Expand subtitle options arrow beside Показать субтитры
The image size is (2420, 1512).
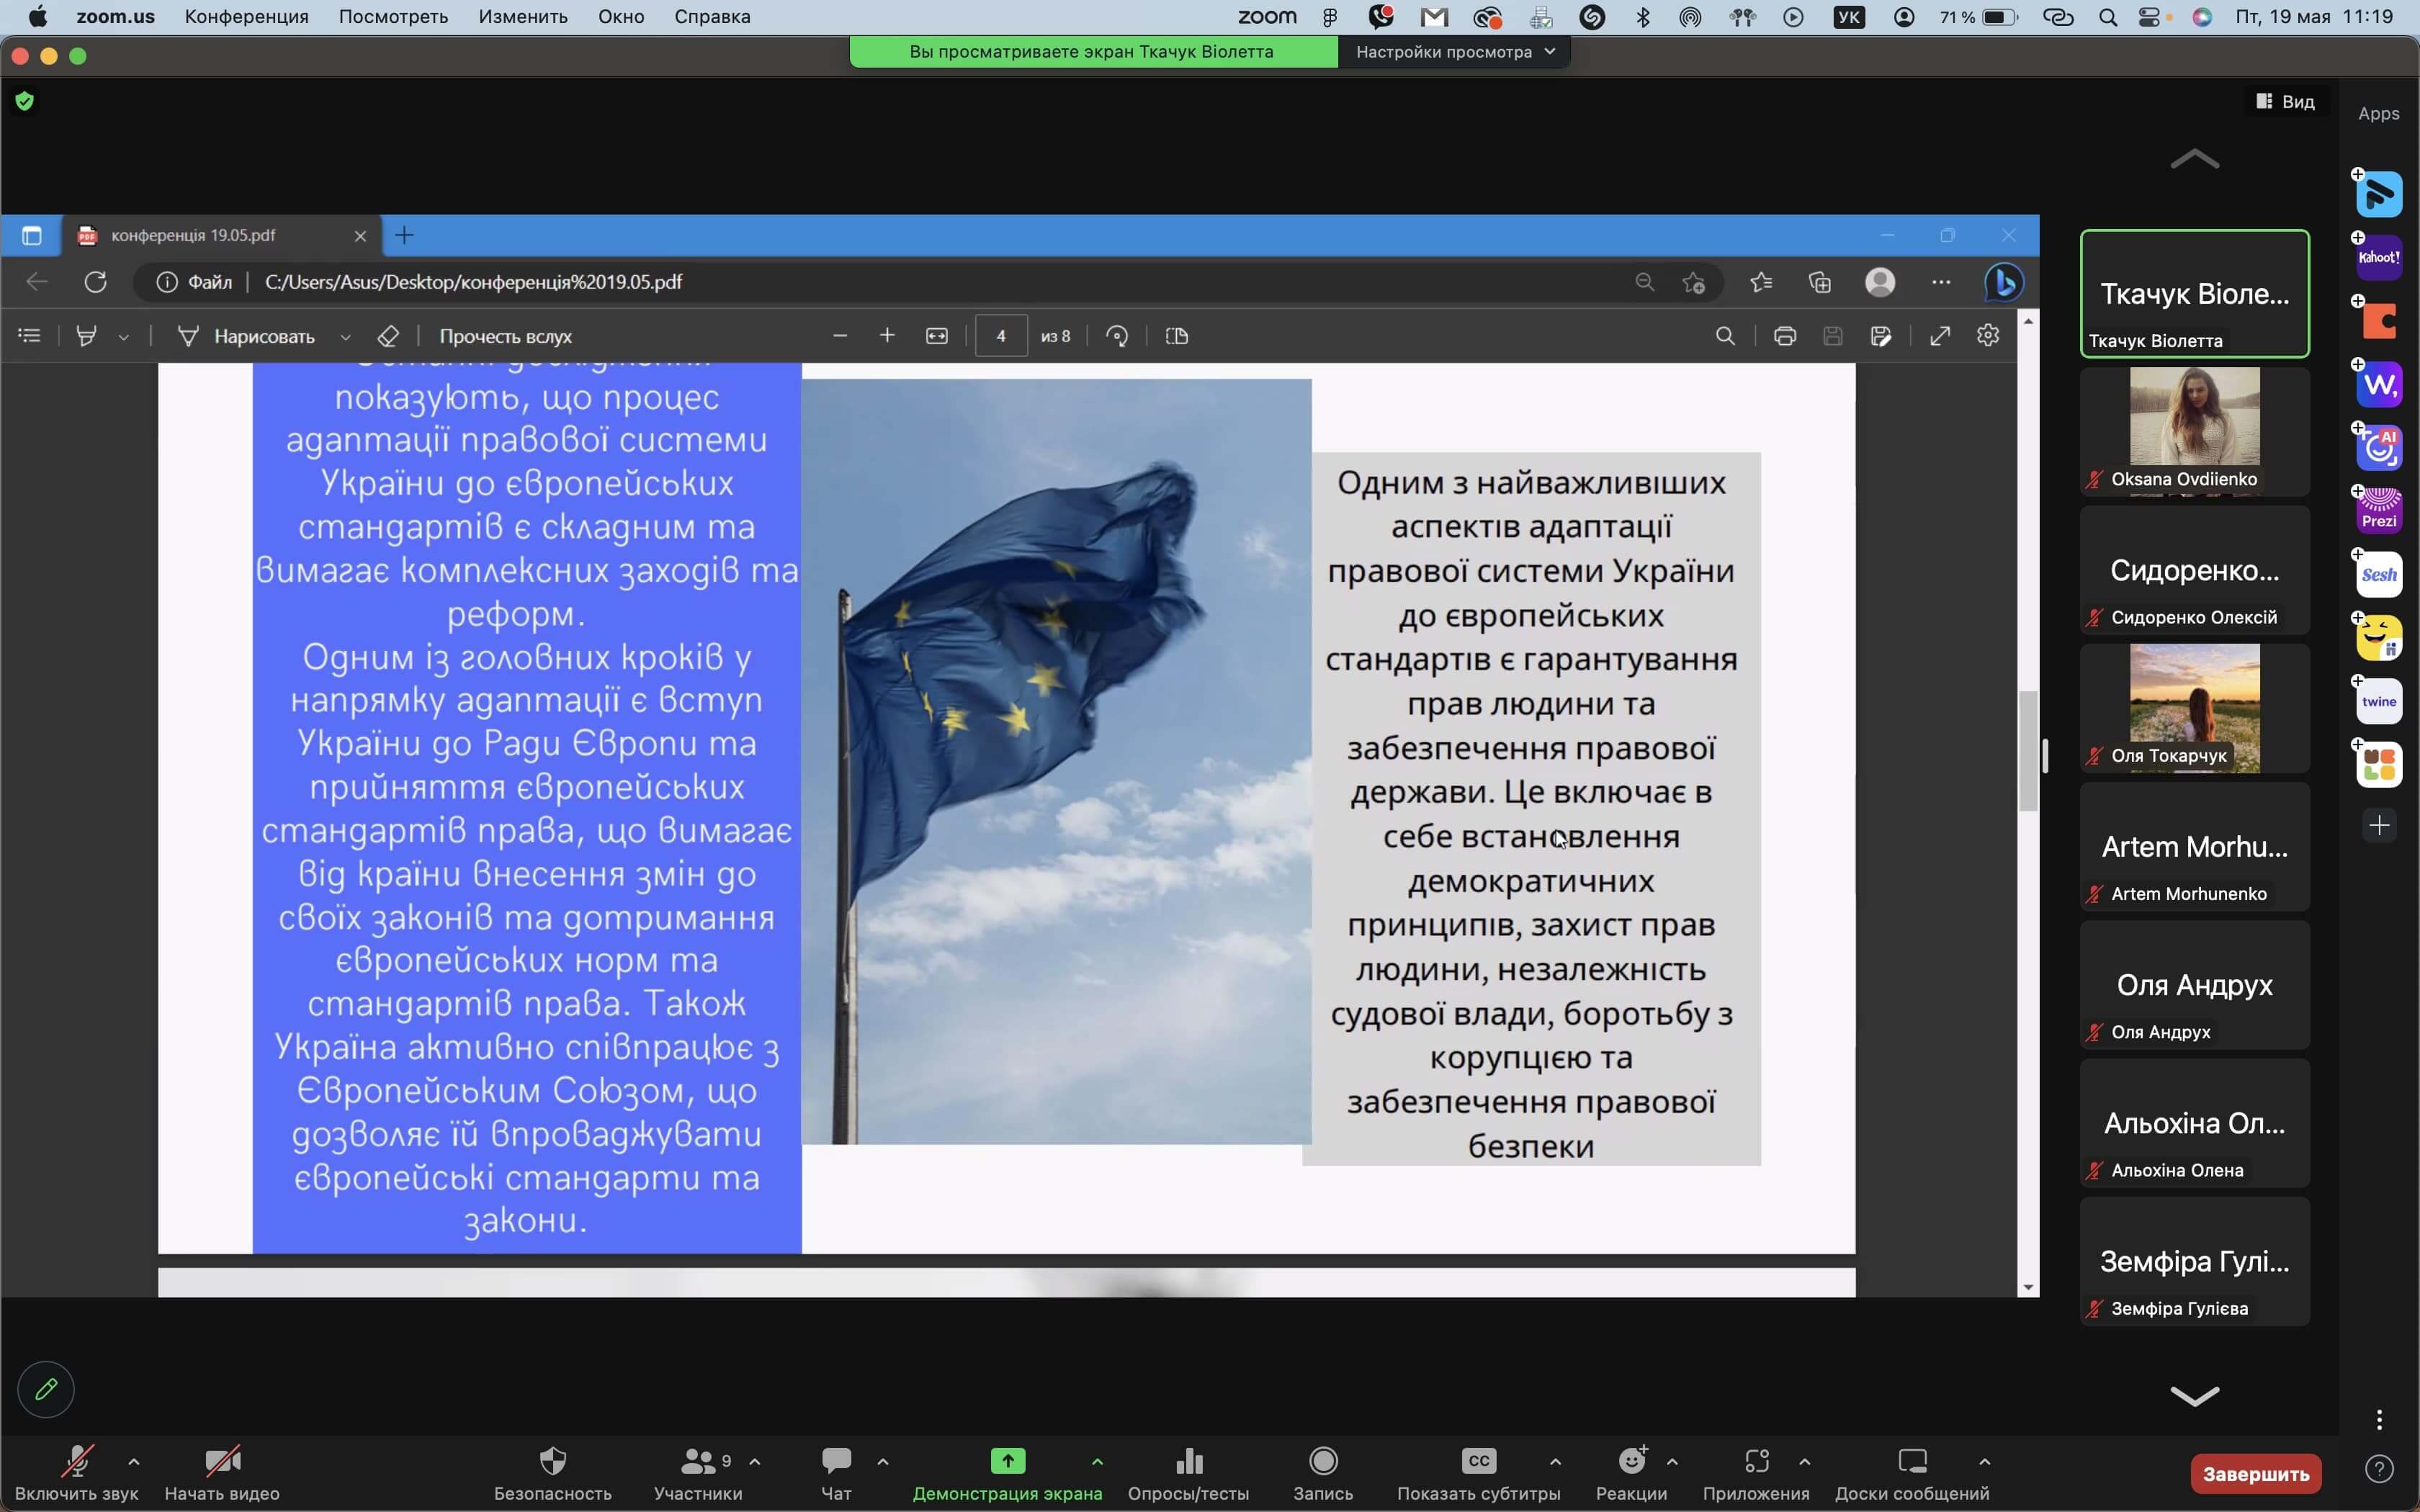coord(1555,1462)
